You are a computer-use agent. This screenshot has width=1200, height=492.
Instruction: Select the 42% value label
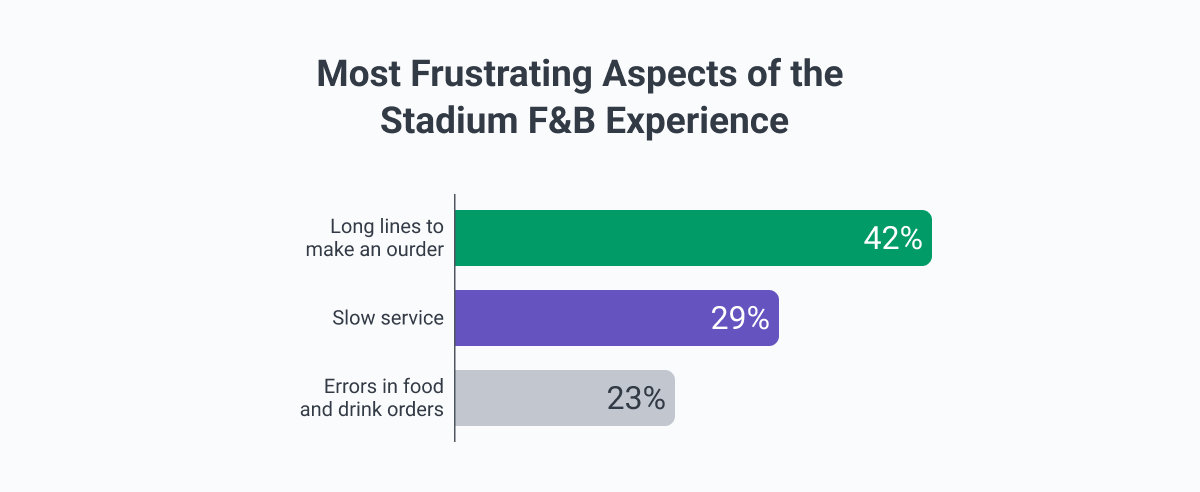(892, 239)
